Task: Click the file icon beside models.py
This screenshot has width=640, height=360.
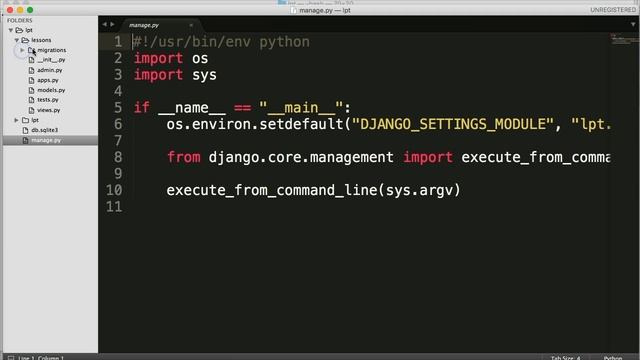Action: [x=31, y=90]
